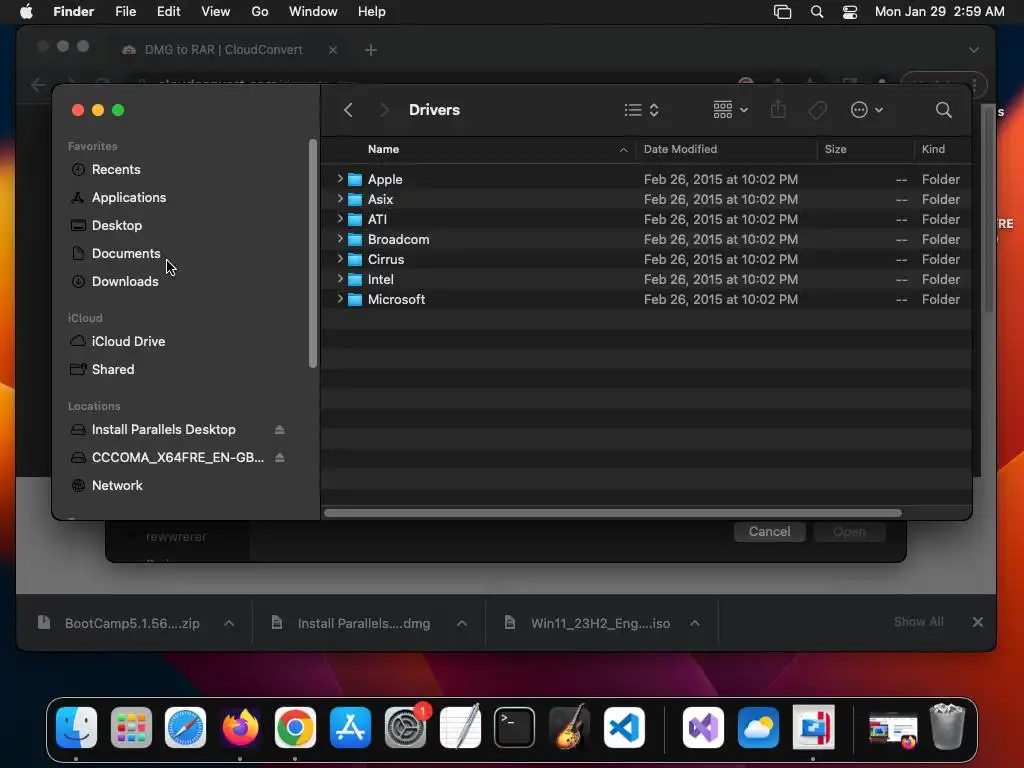
Task: Open the Go menu
Action: pyautogui.click(x=260, y=12)
